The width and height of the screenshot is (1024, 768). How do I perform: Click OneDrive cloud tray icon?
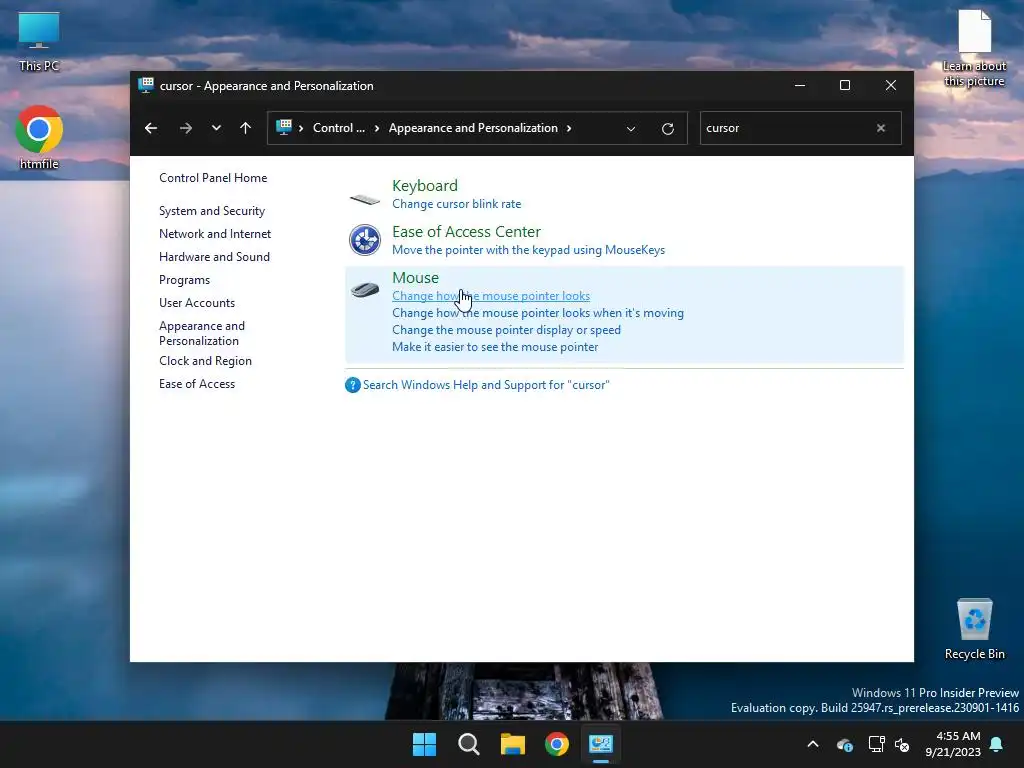pyautogui.click(x=844, y=744)
